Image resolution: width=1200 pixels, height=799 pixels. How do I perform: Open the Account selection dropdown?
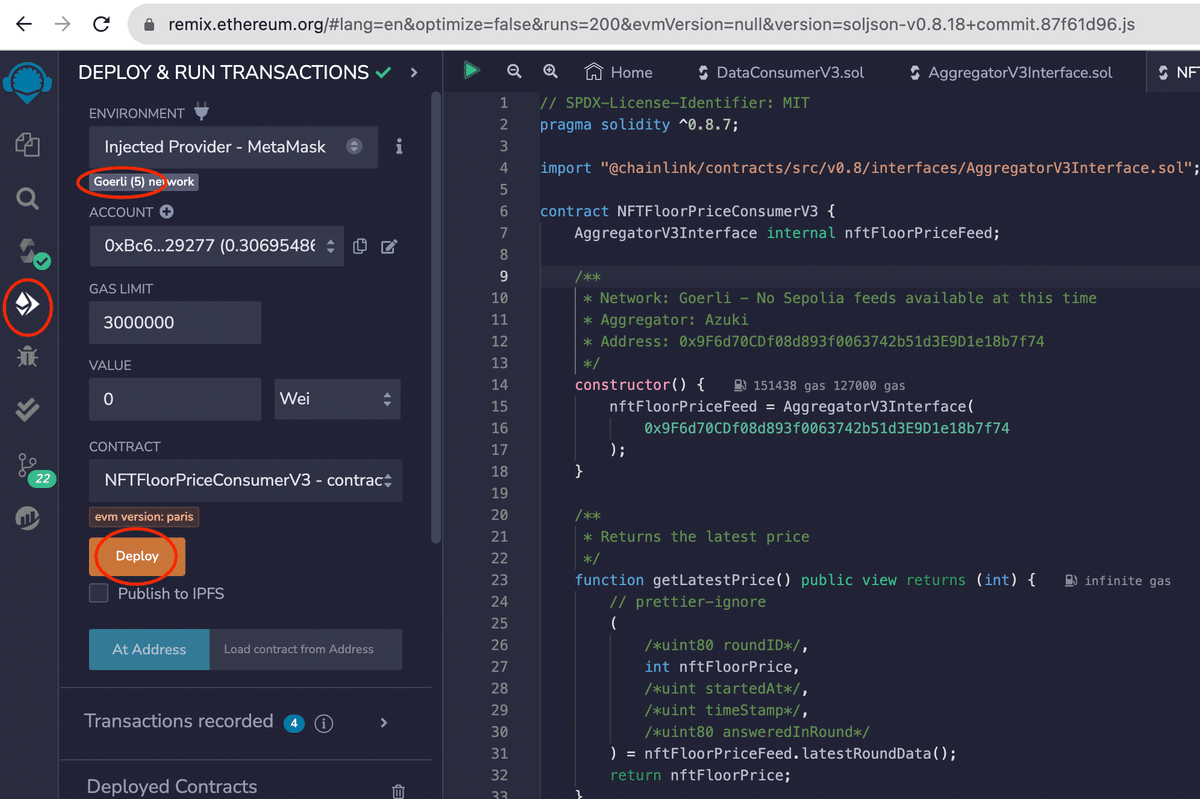[x=216, y=246]
